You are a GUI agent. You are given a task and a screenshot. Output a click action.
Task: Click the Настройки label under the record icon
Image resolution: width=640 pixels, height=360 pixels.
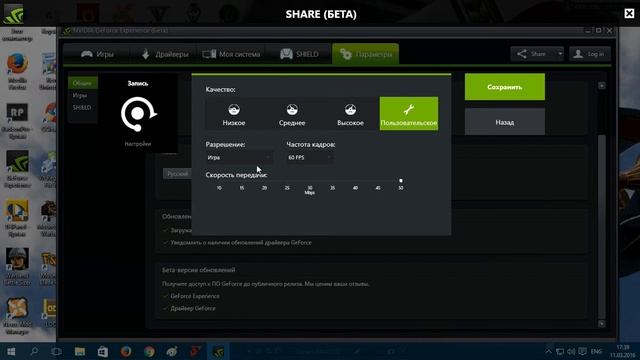[138, 144]
